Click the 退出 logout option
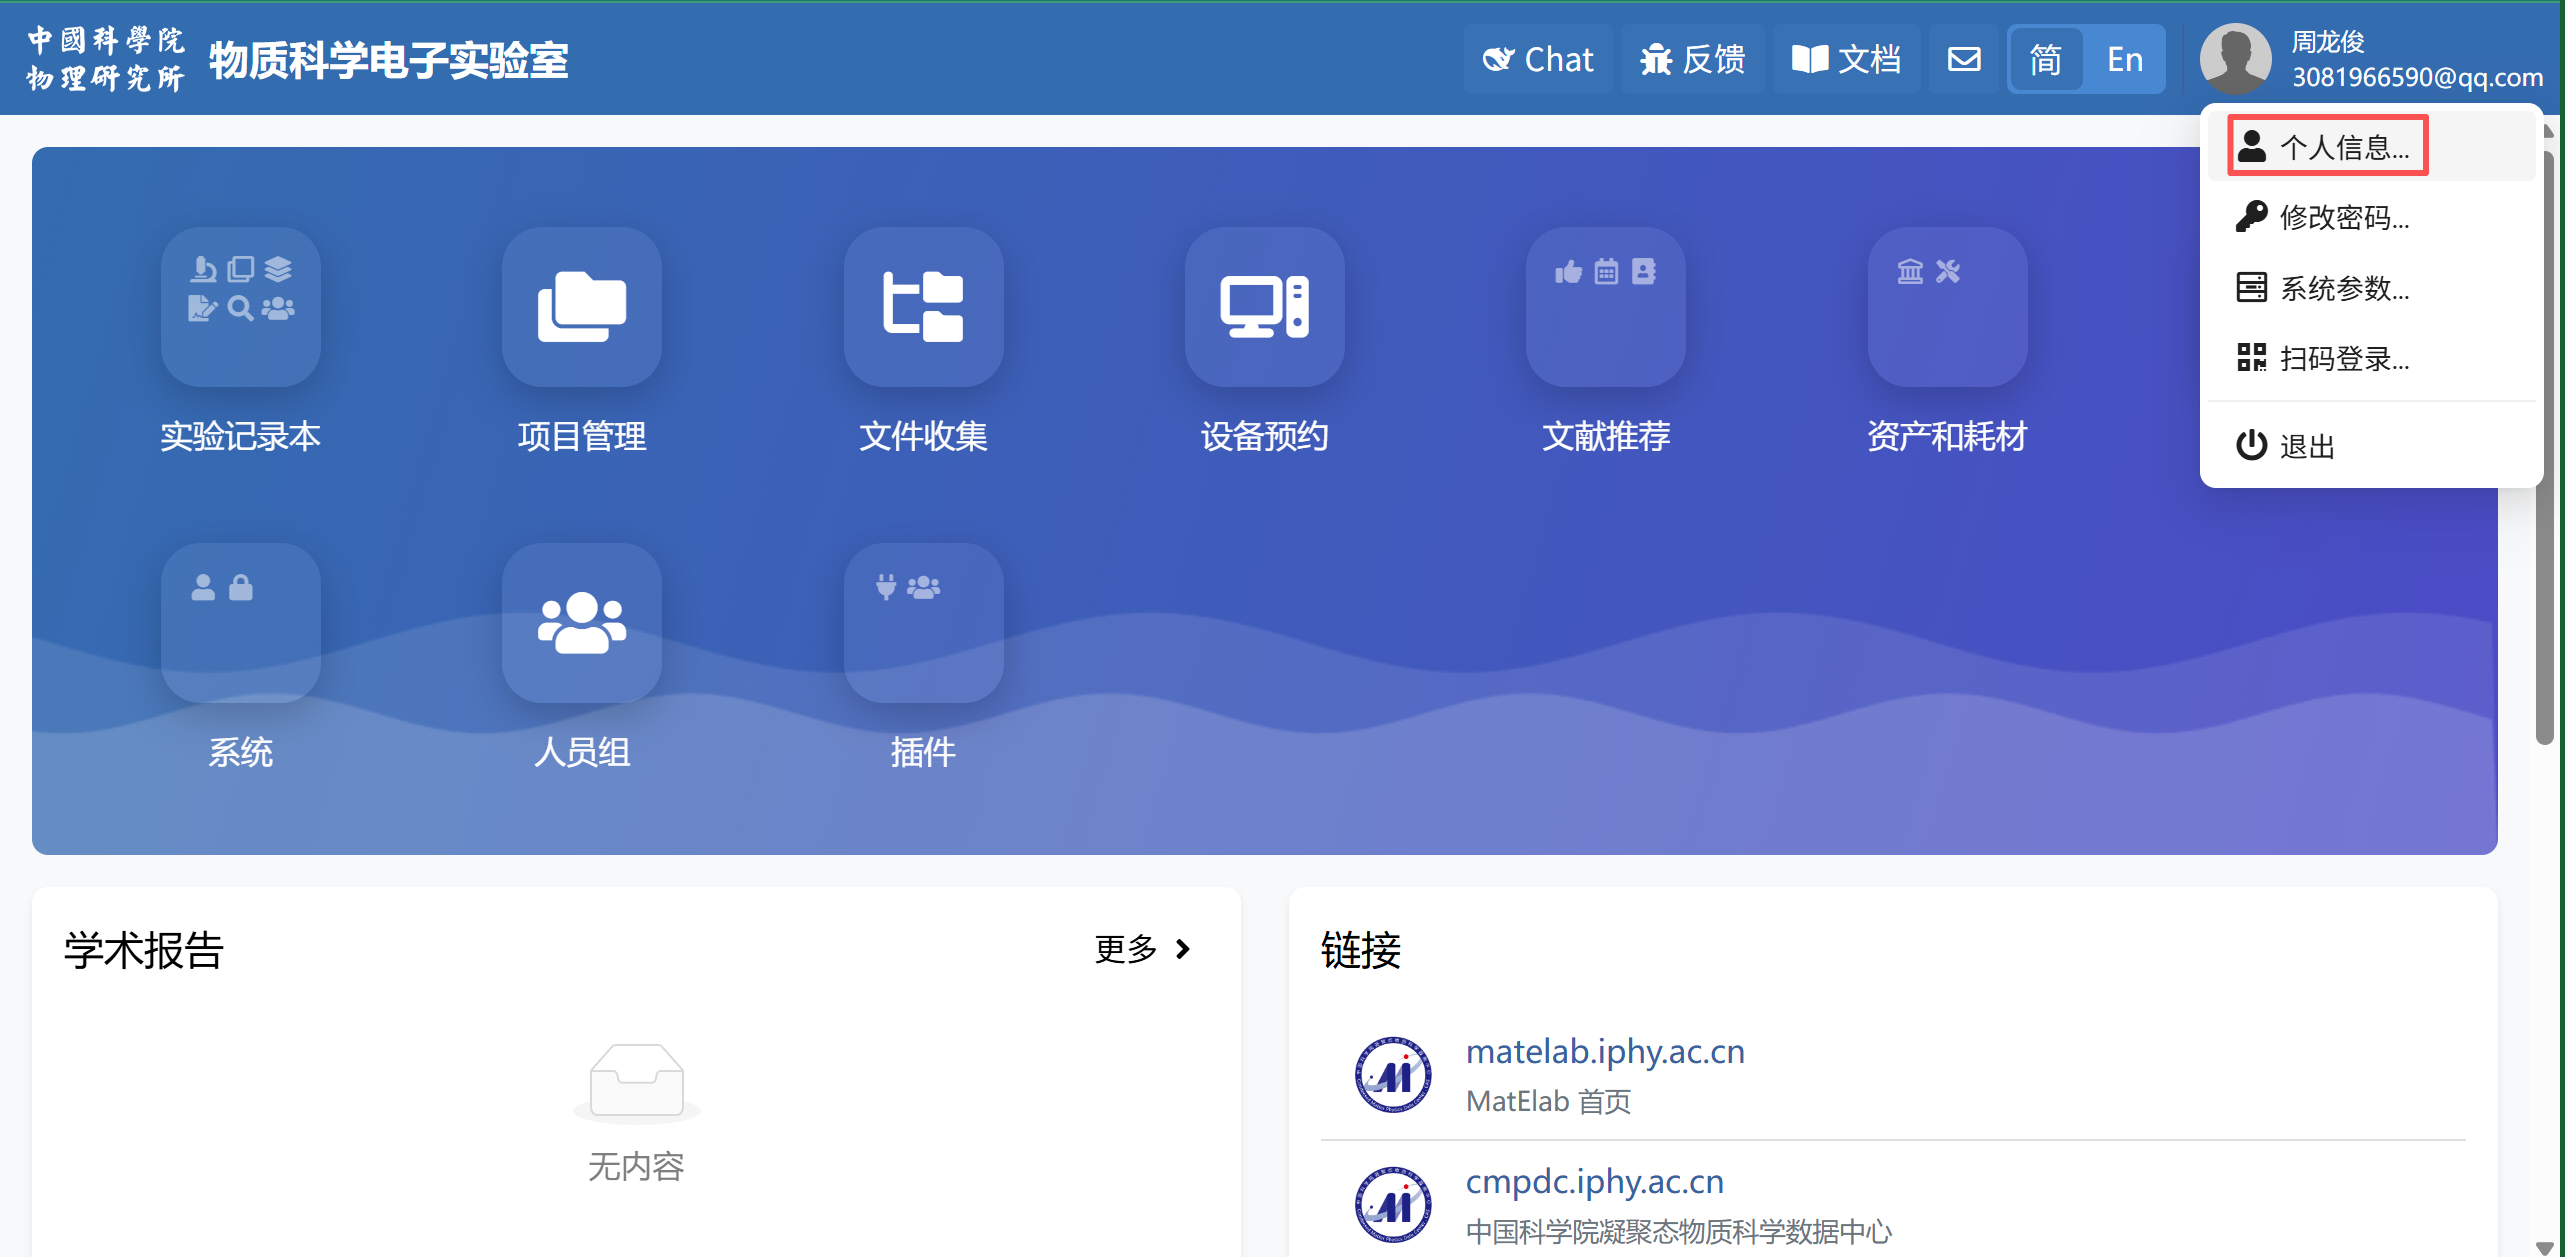 pos(2288,446)
